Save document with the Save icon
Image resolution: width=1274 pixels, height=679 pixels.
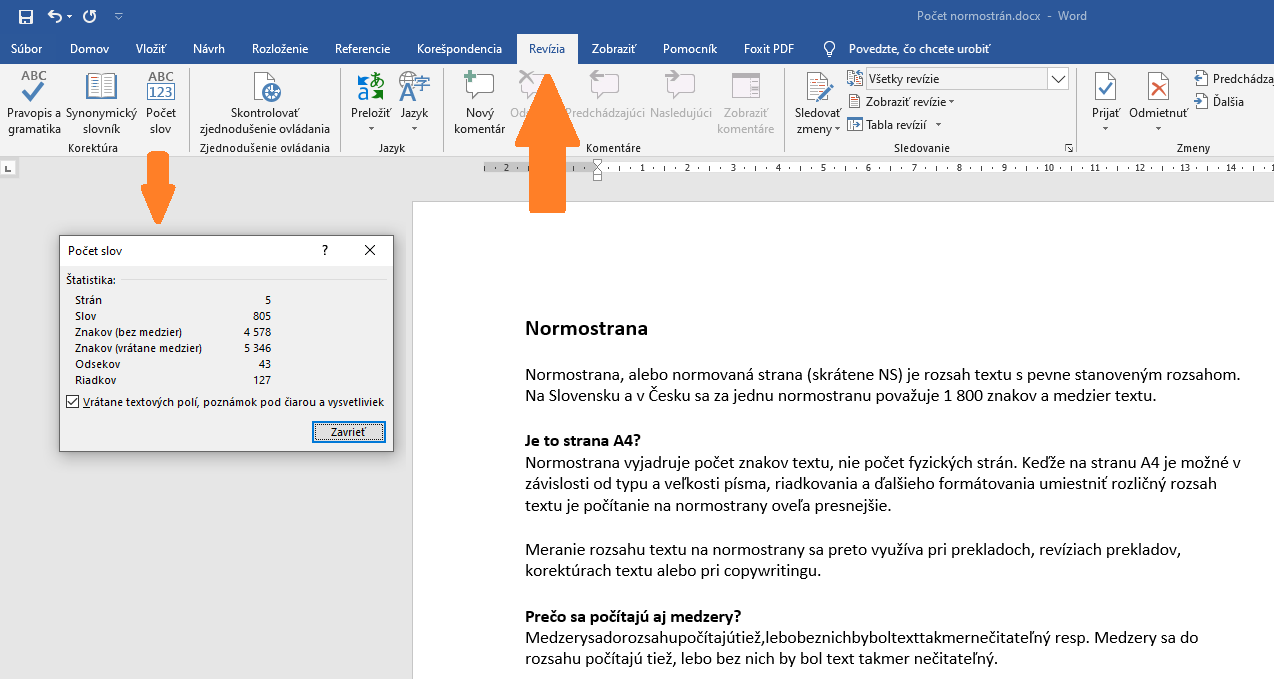[26, 16]
